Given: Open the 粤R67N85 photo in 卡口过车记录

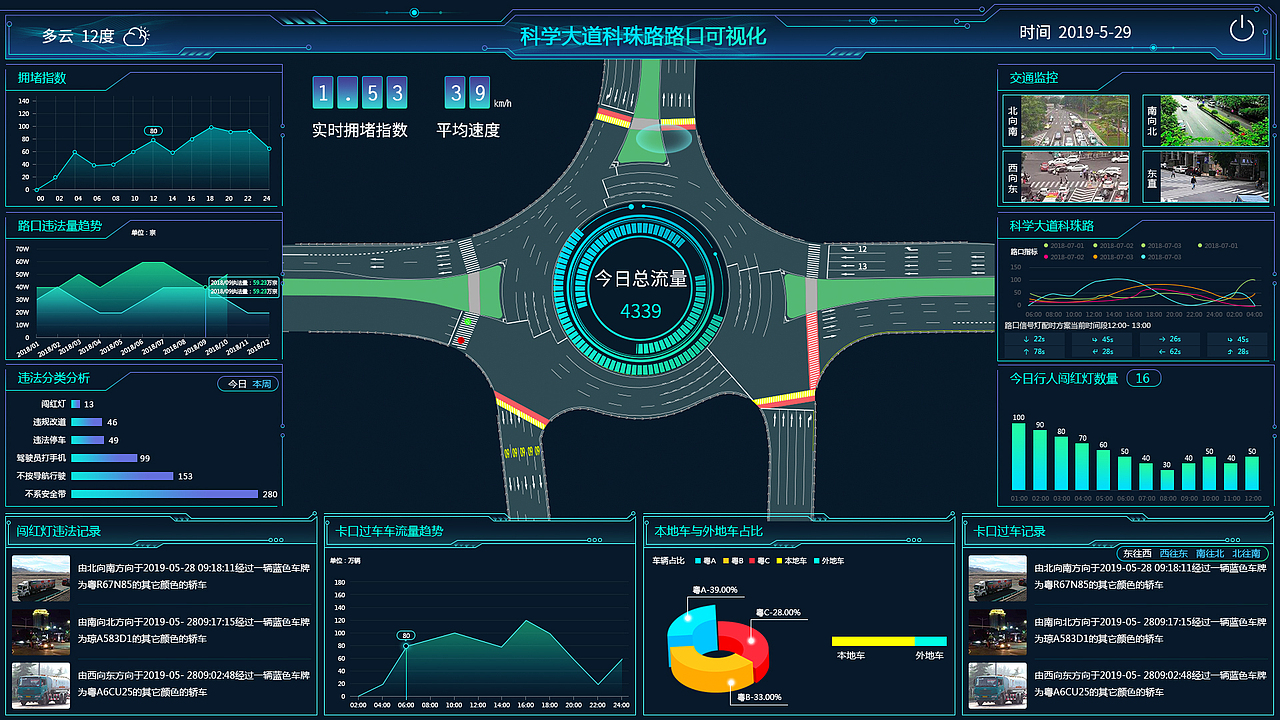Looking at the screenshot, I should tap(998, 578).
